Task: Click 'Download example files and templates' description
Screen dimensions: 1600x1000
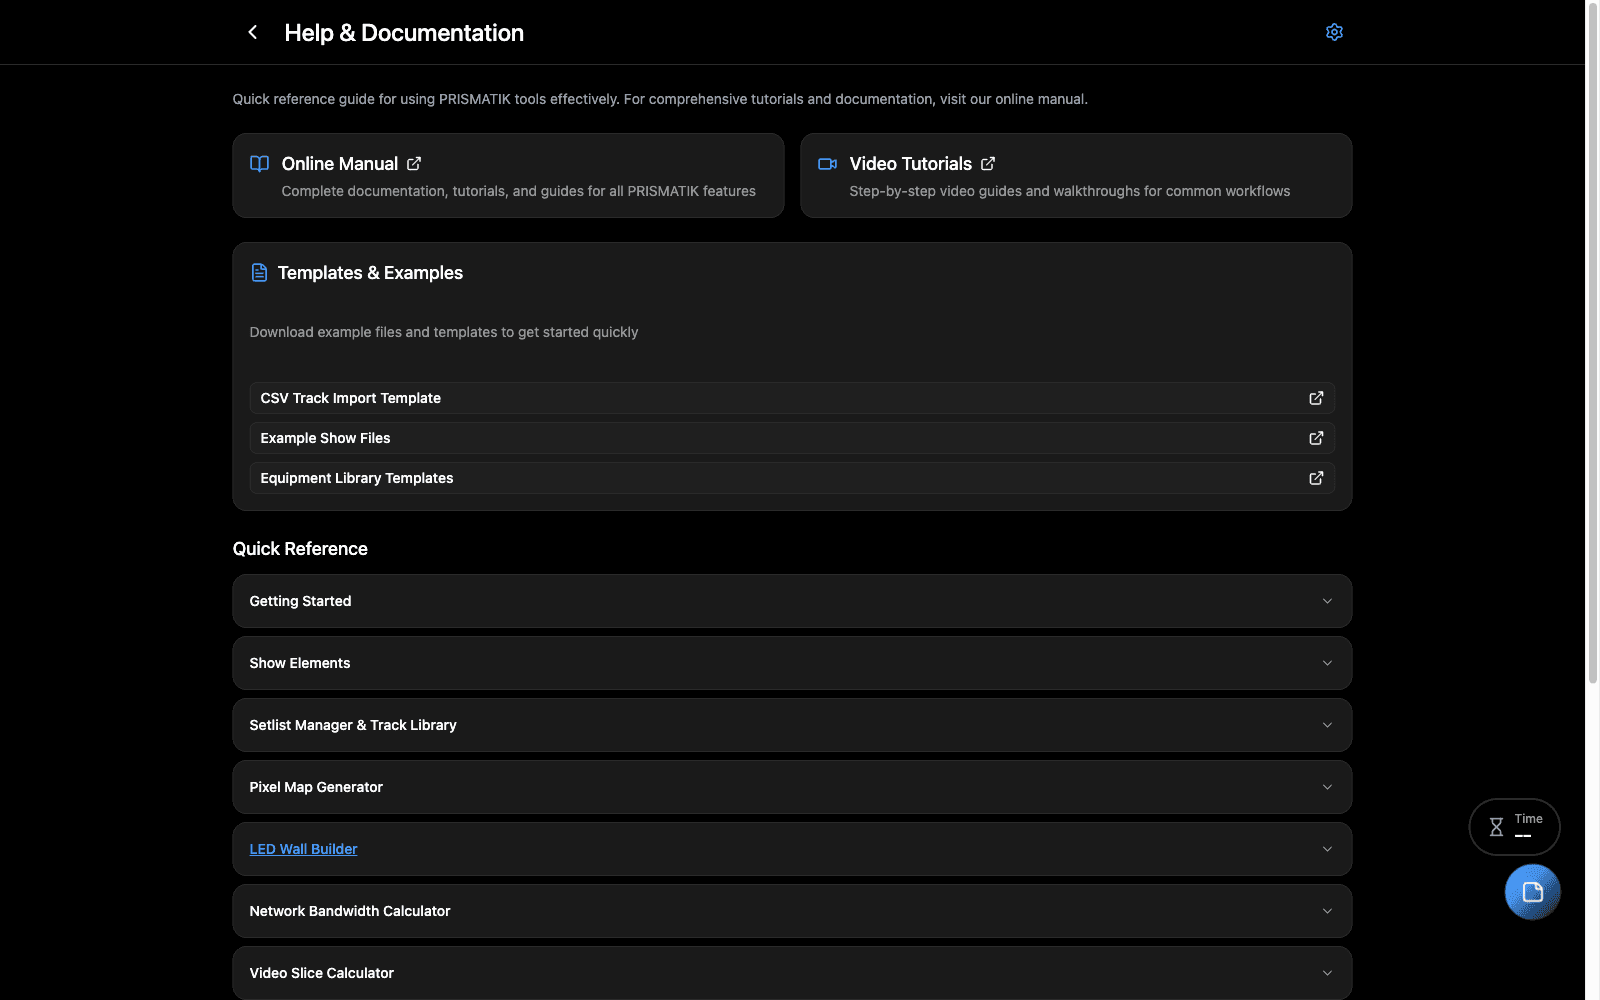Action: (444, 332)
